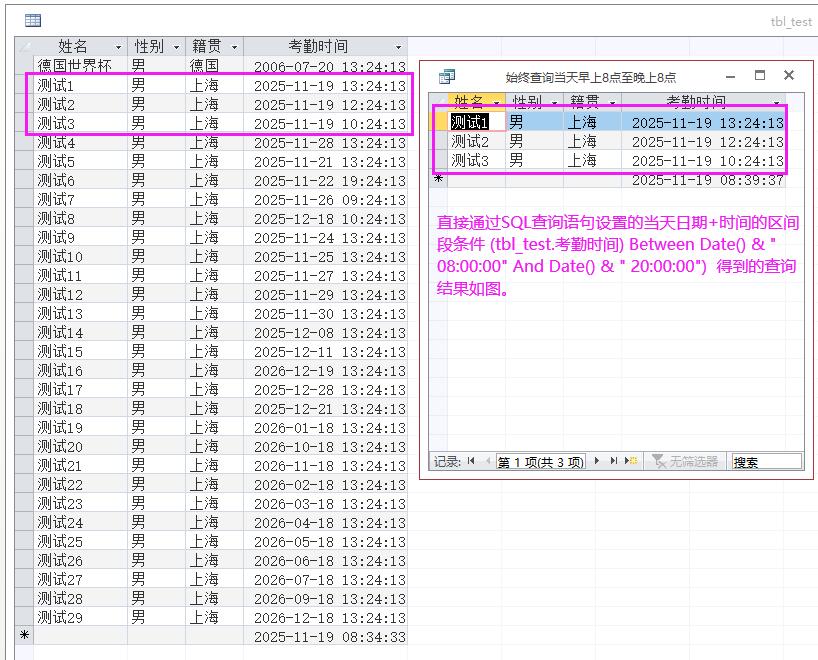
Task: Go to last record in navigation bar
Action: pos(614,461)
